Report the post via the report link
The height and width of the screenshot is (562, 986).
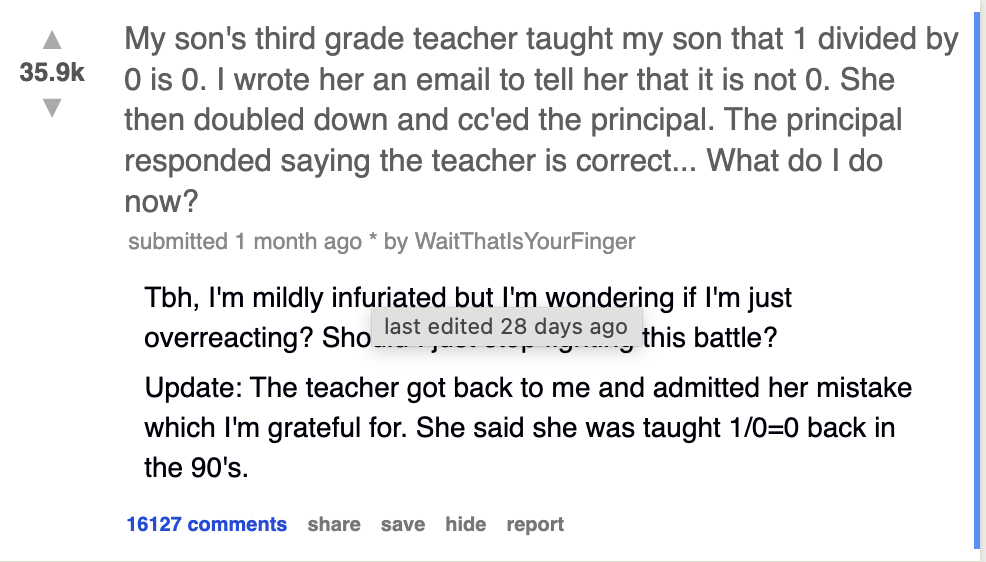pos(535,524)
